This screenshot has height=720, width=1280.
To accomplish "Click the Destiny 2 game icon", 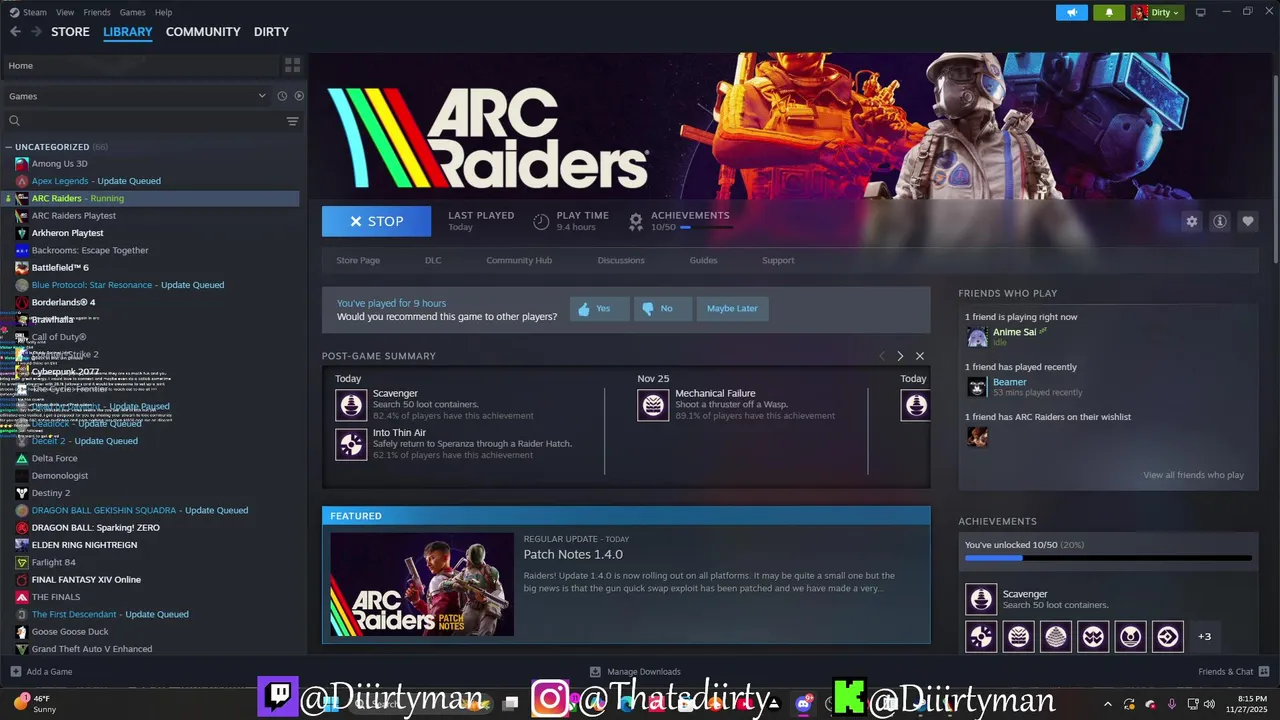I will [22, 493].
